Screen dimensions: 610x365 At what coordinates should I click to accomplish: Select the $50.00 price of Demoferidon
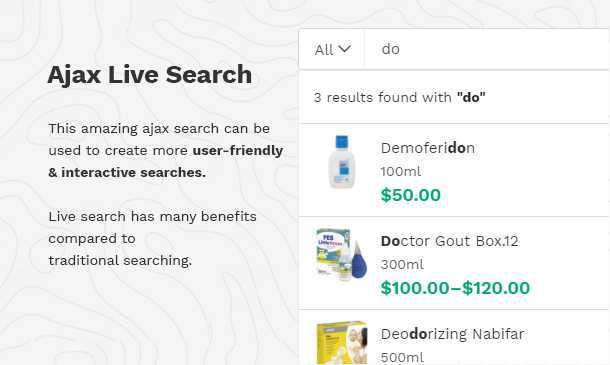pos(410,195)
